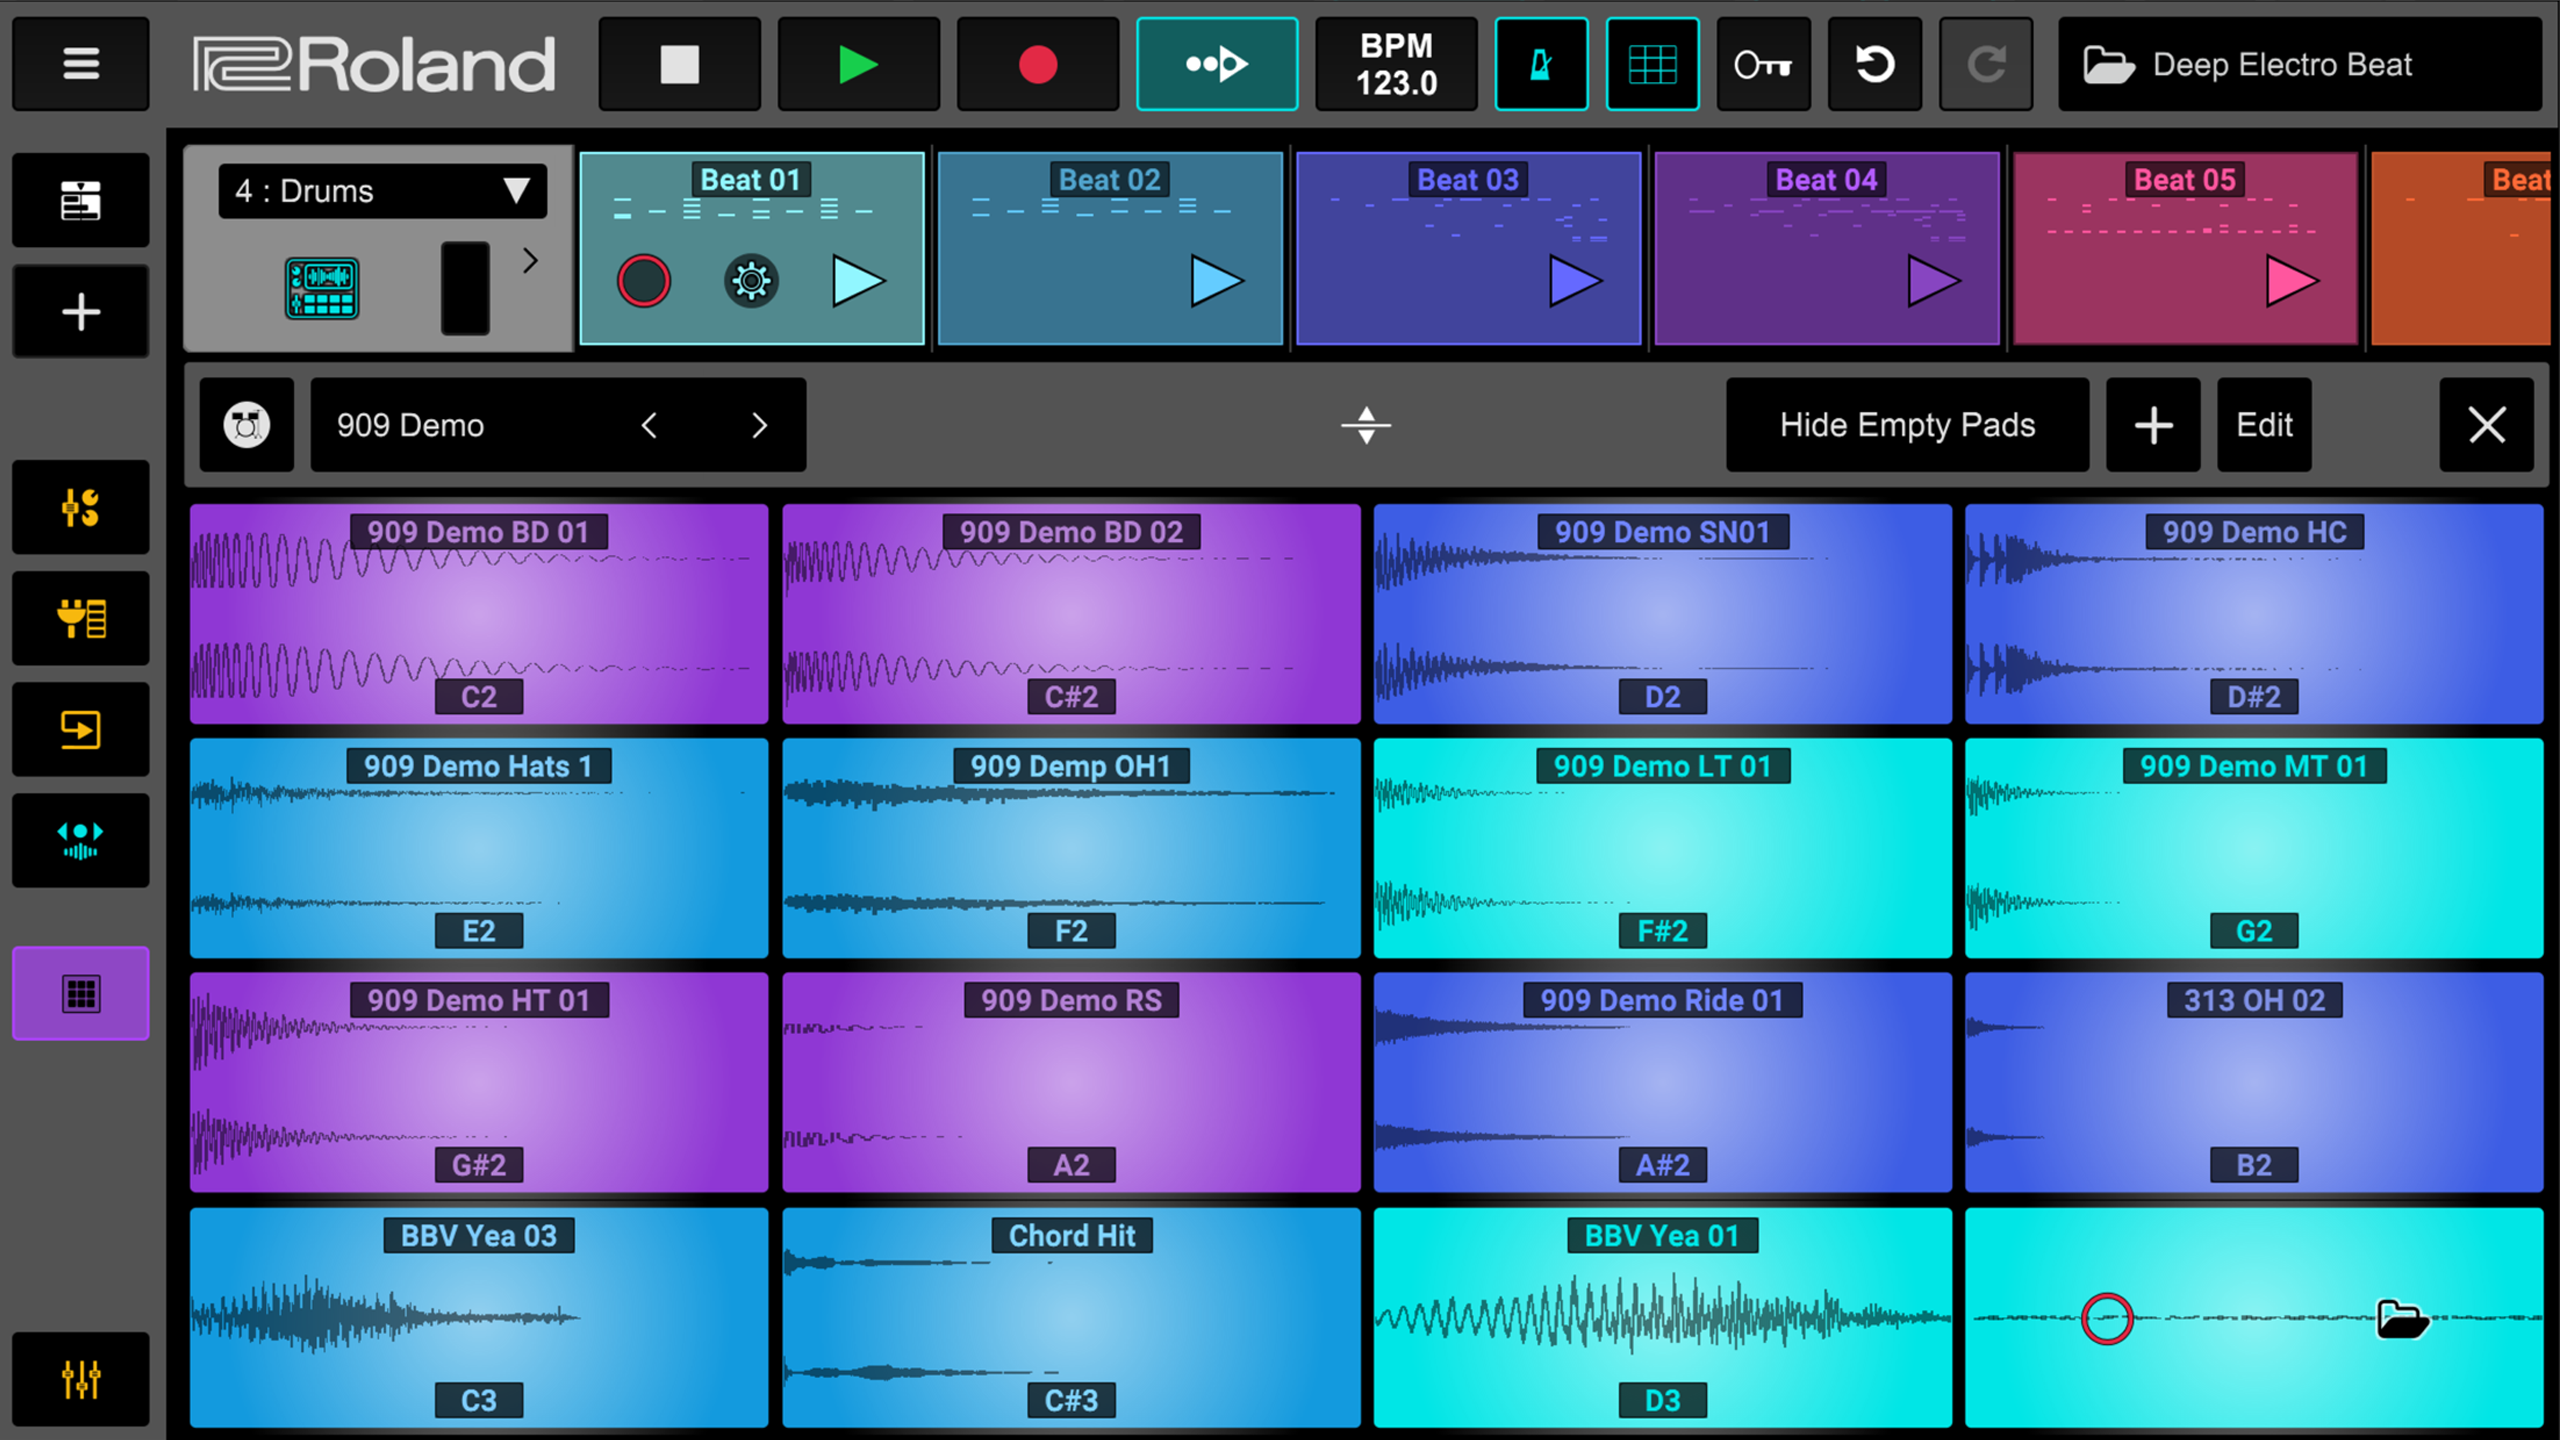Go to next kit with right chevron
The height and width of the screenshot is (1440, 2560).
[x=759, y=425]
